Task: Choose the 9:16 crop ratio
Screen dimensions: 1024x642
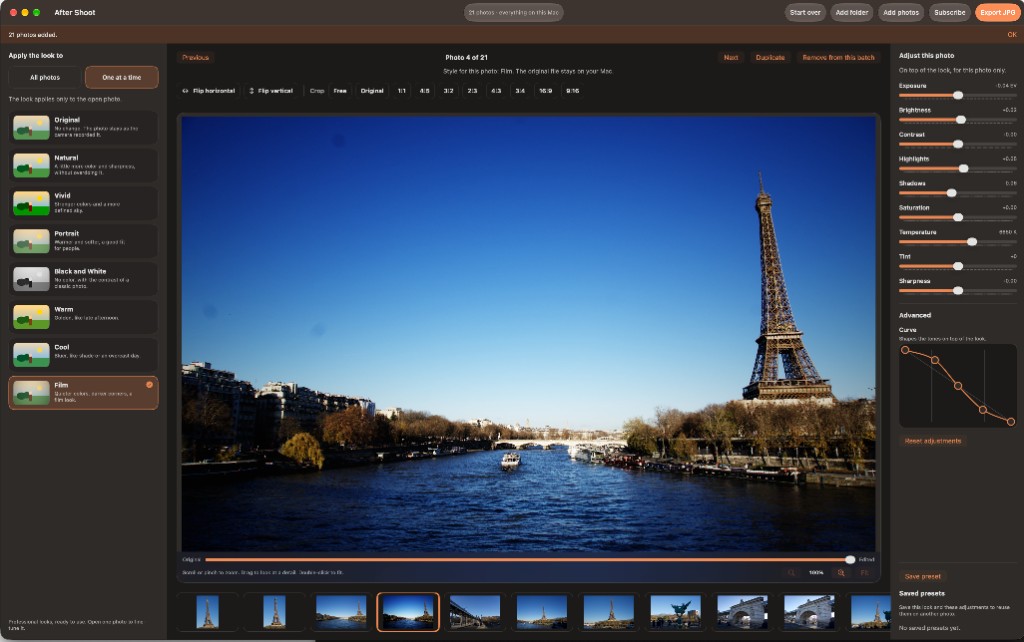Action: [573, 91]
